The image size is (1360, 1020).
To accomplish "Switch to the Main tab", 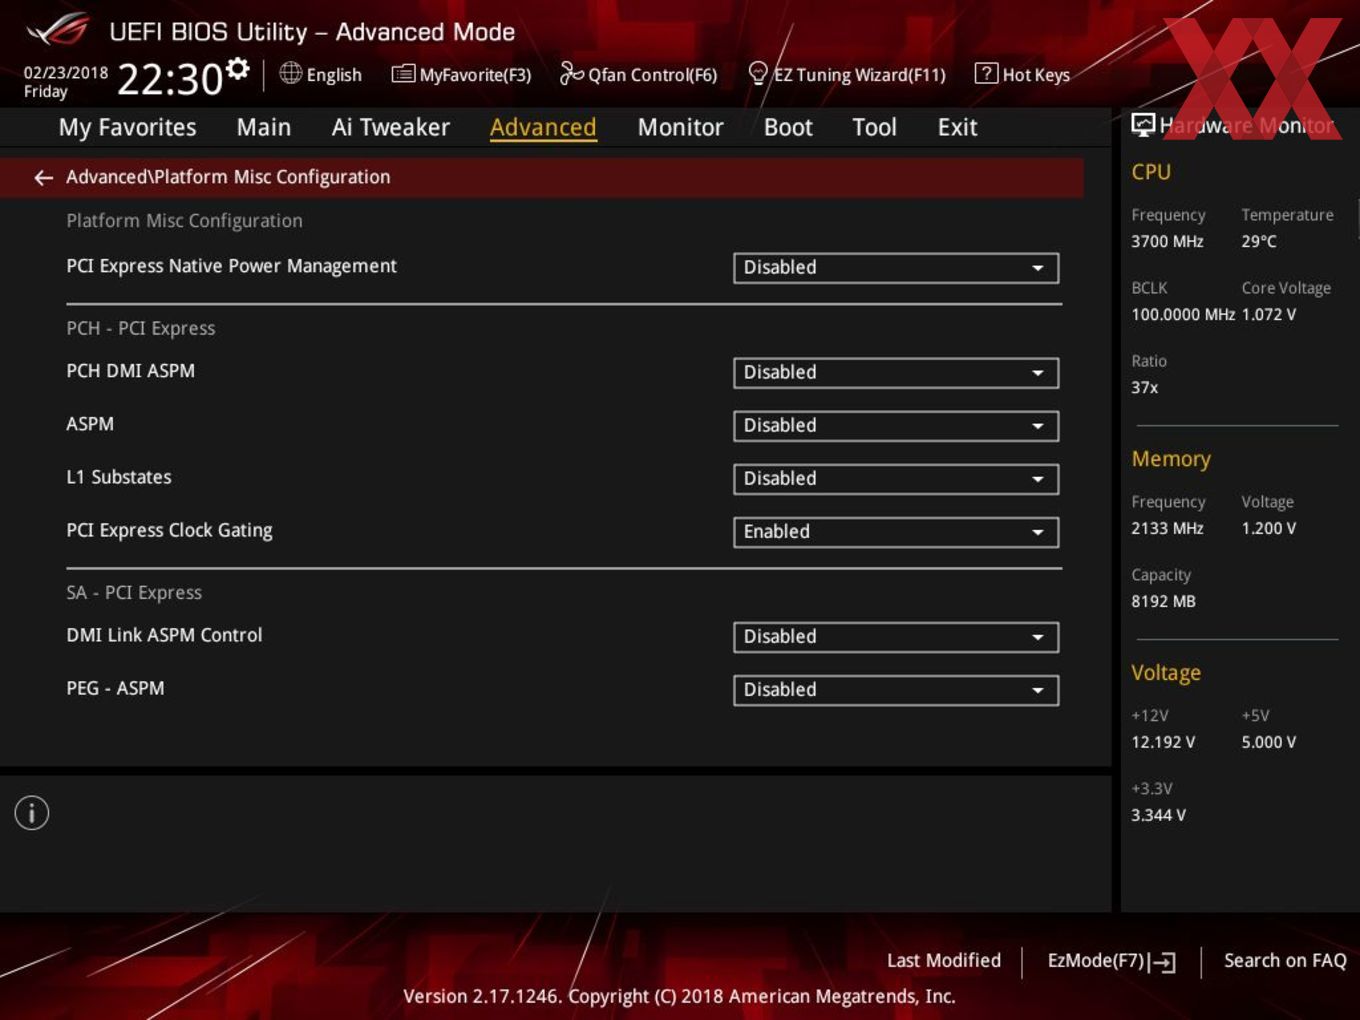I will coord(264,127).
